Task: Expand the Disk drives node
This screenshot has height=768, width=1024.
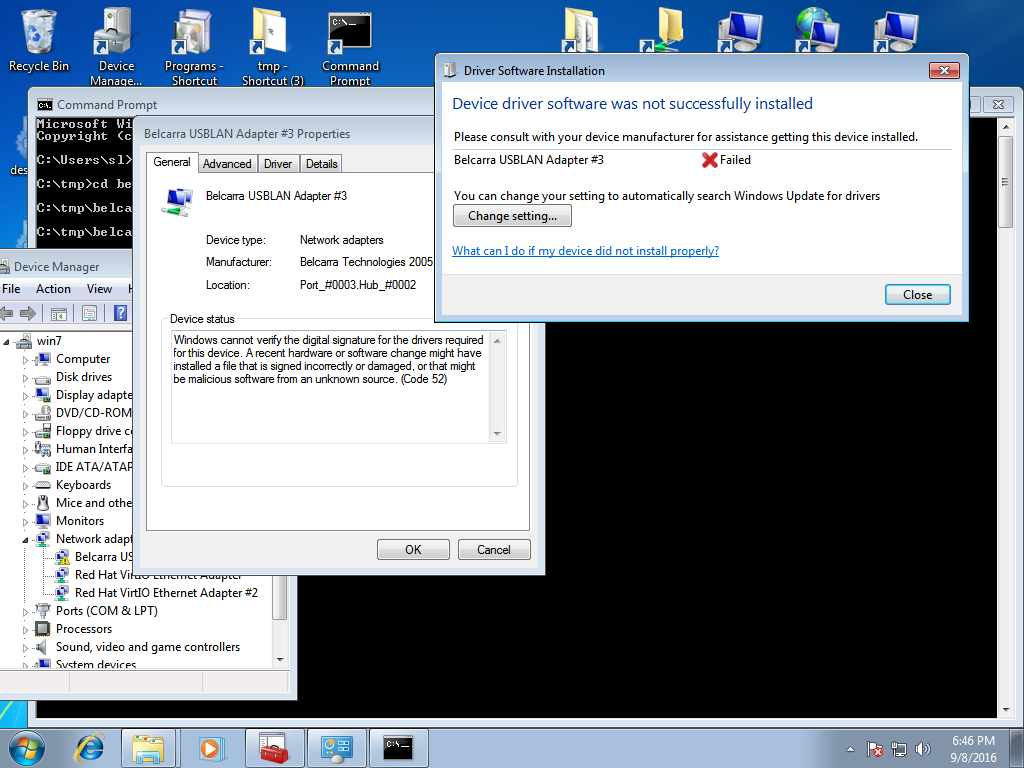Action: (25, 378)
